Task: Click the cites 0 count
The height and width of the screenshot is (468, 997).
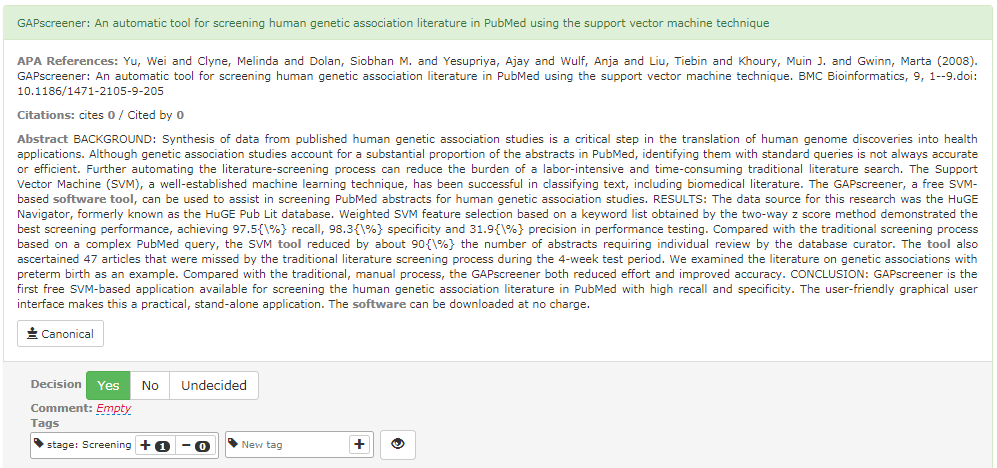Action: click(97, 115)
